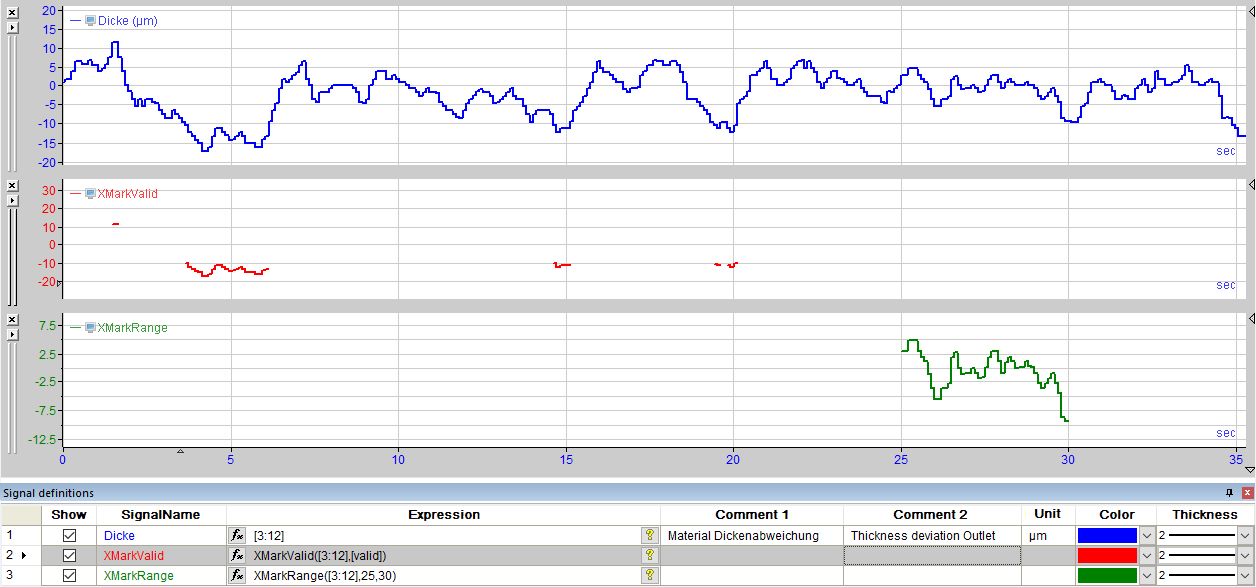This screenshot has width=1256, height=587.
Task: Click the Show column header
Action: coord(69,514)
